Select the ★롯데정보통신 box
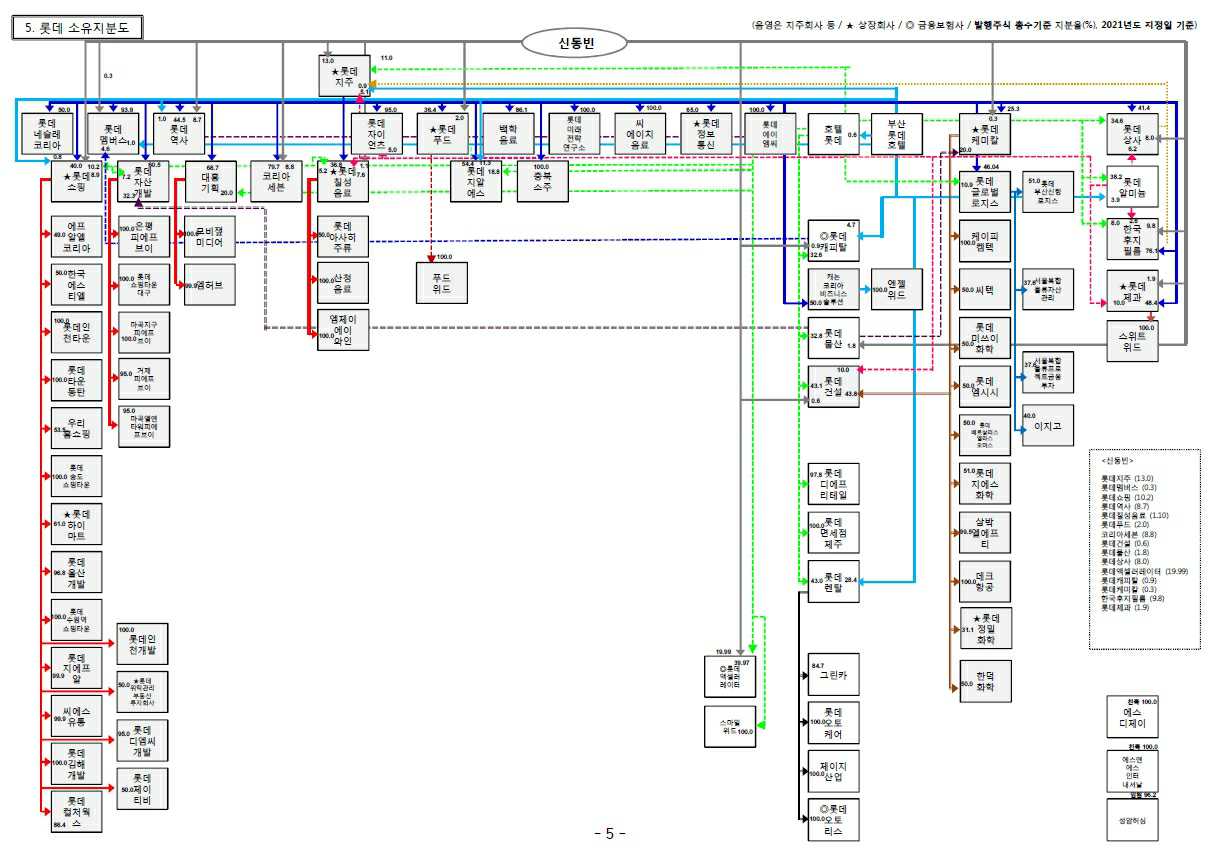This screenshot has width=1231, height=858. (706, 136)
